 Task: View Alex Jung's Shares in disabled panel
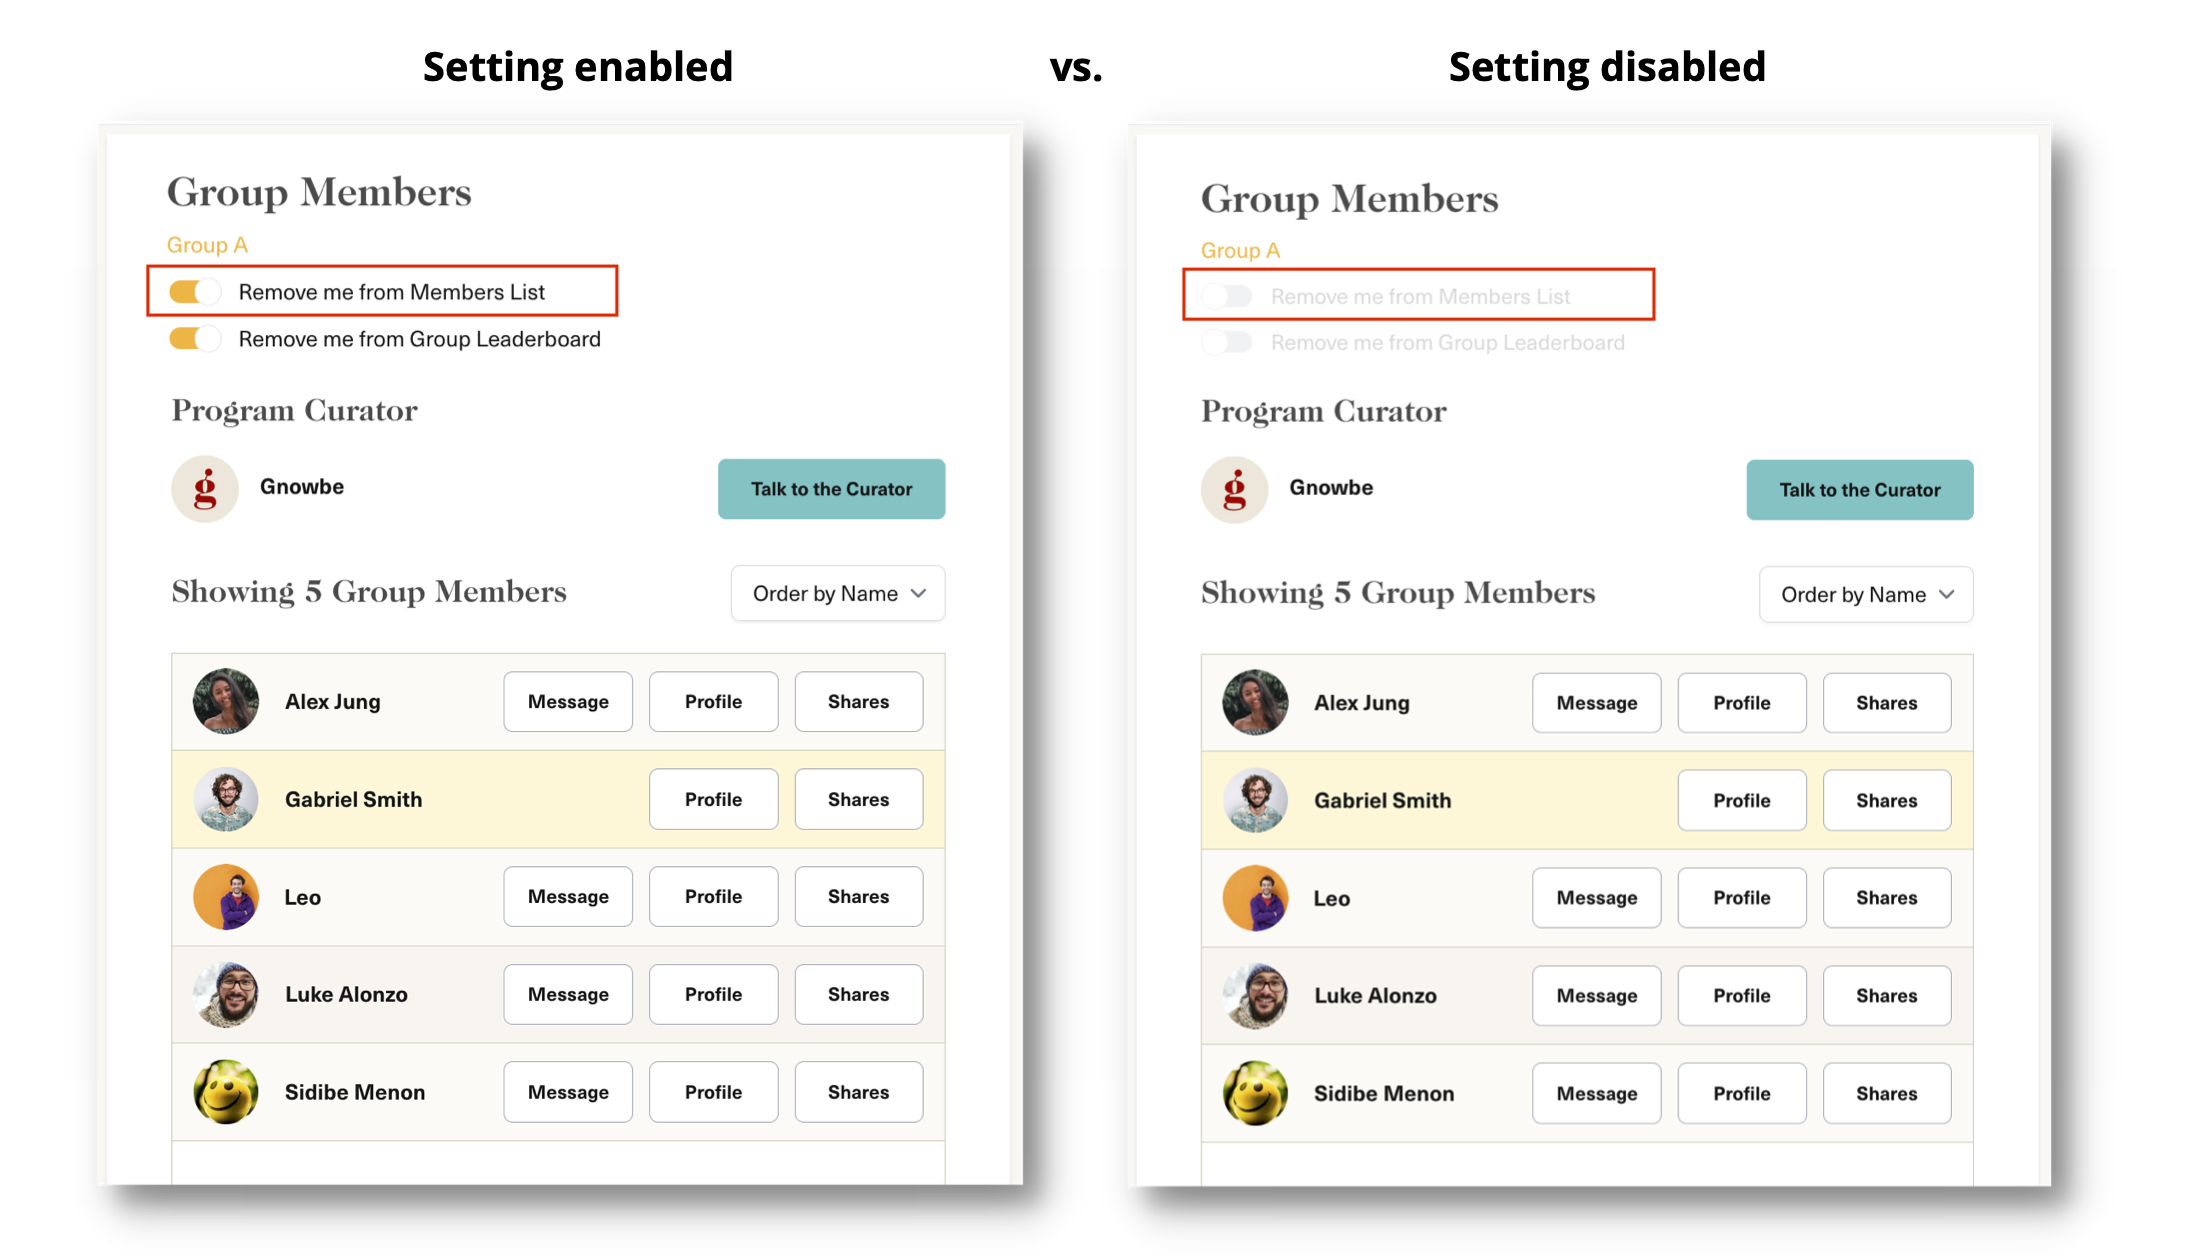(1887, 703)
